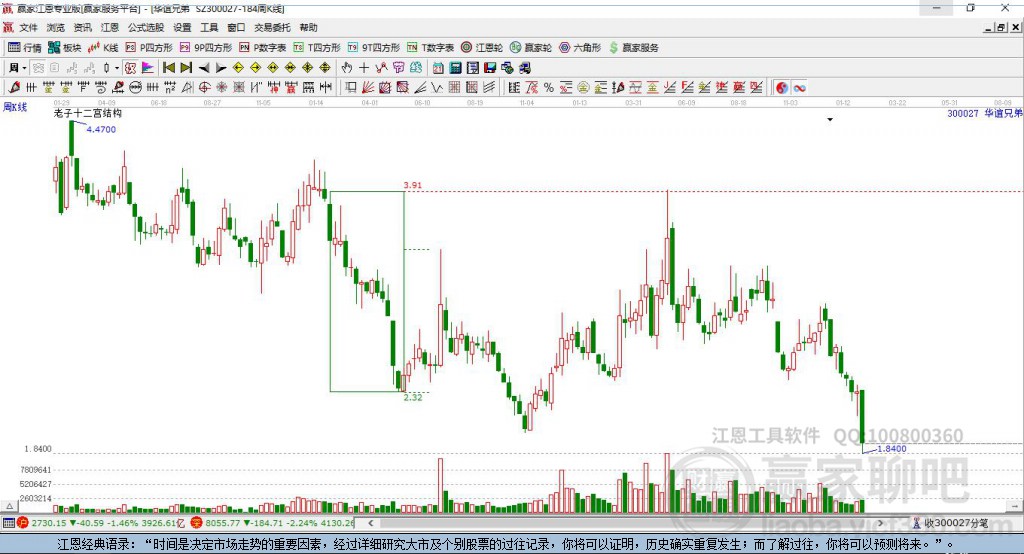
Task: Click the 深 index badge in status bar
Action: click(197, 523)
